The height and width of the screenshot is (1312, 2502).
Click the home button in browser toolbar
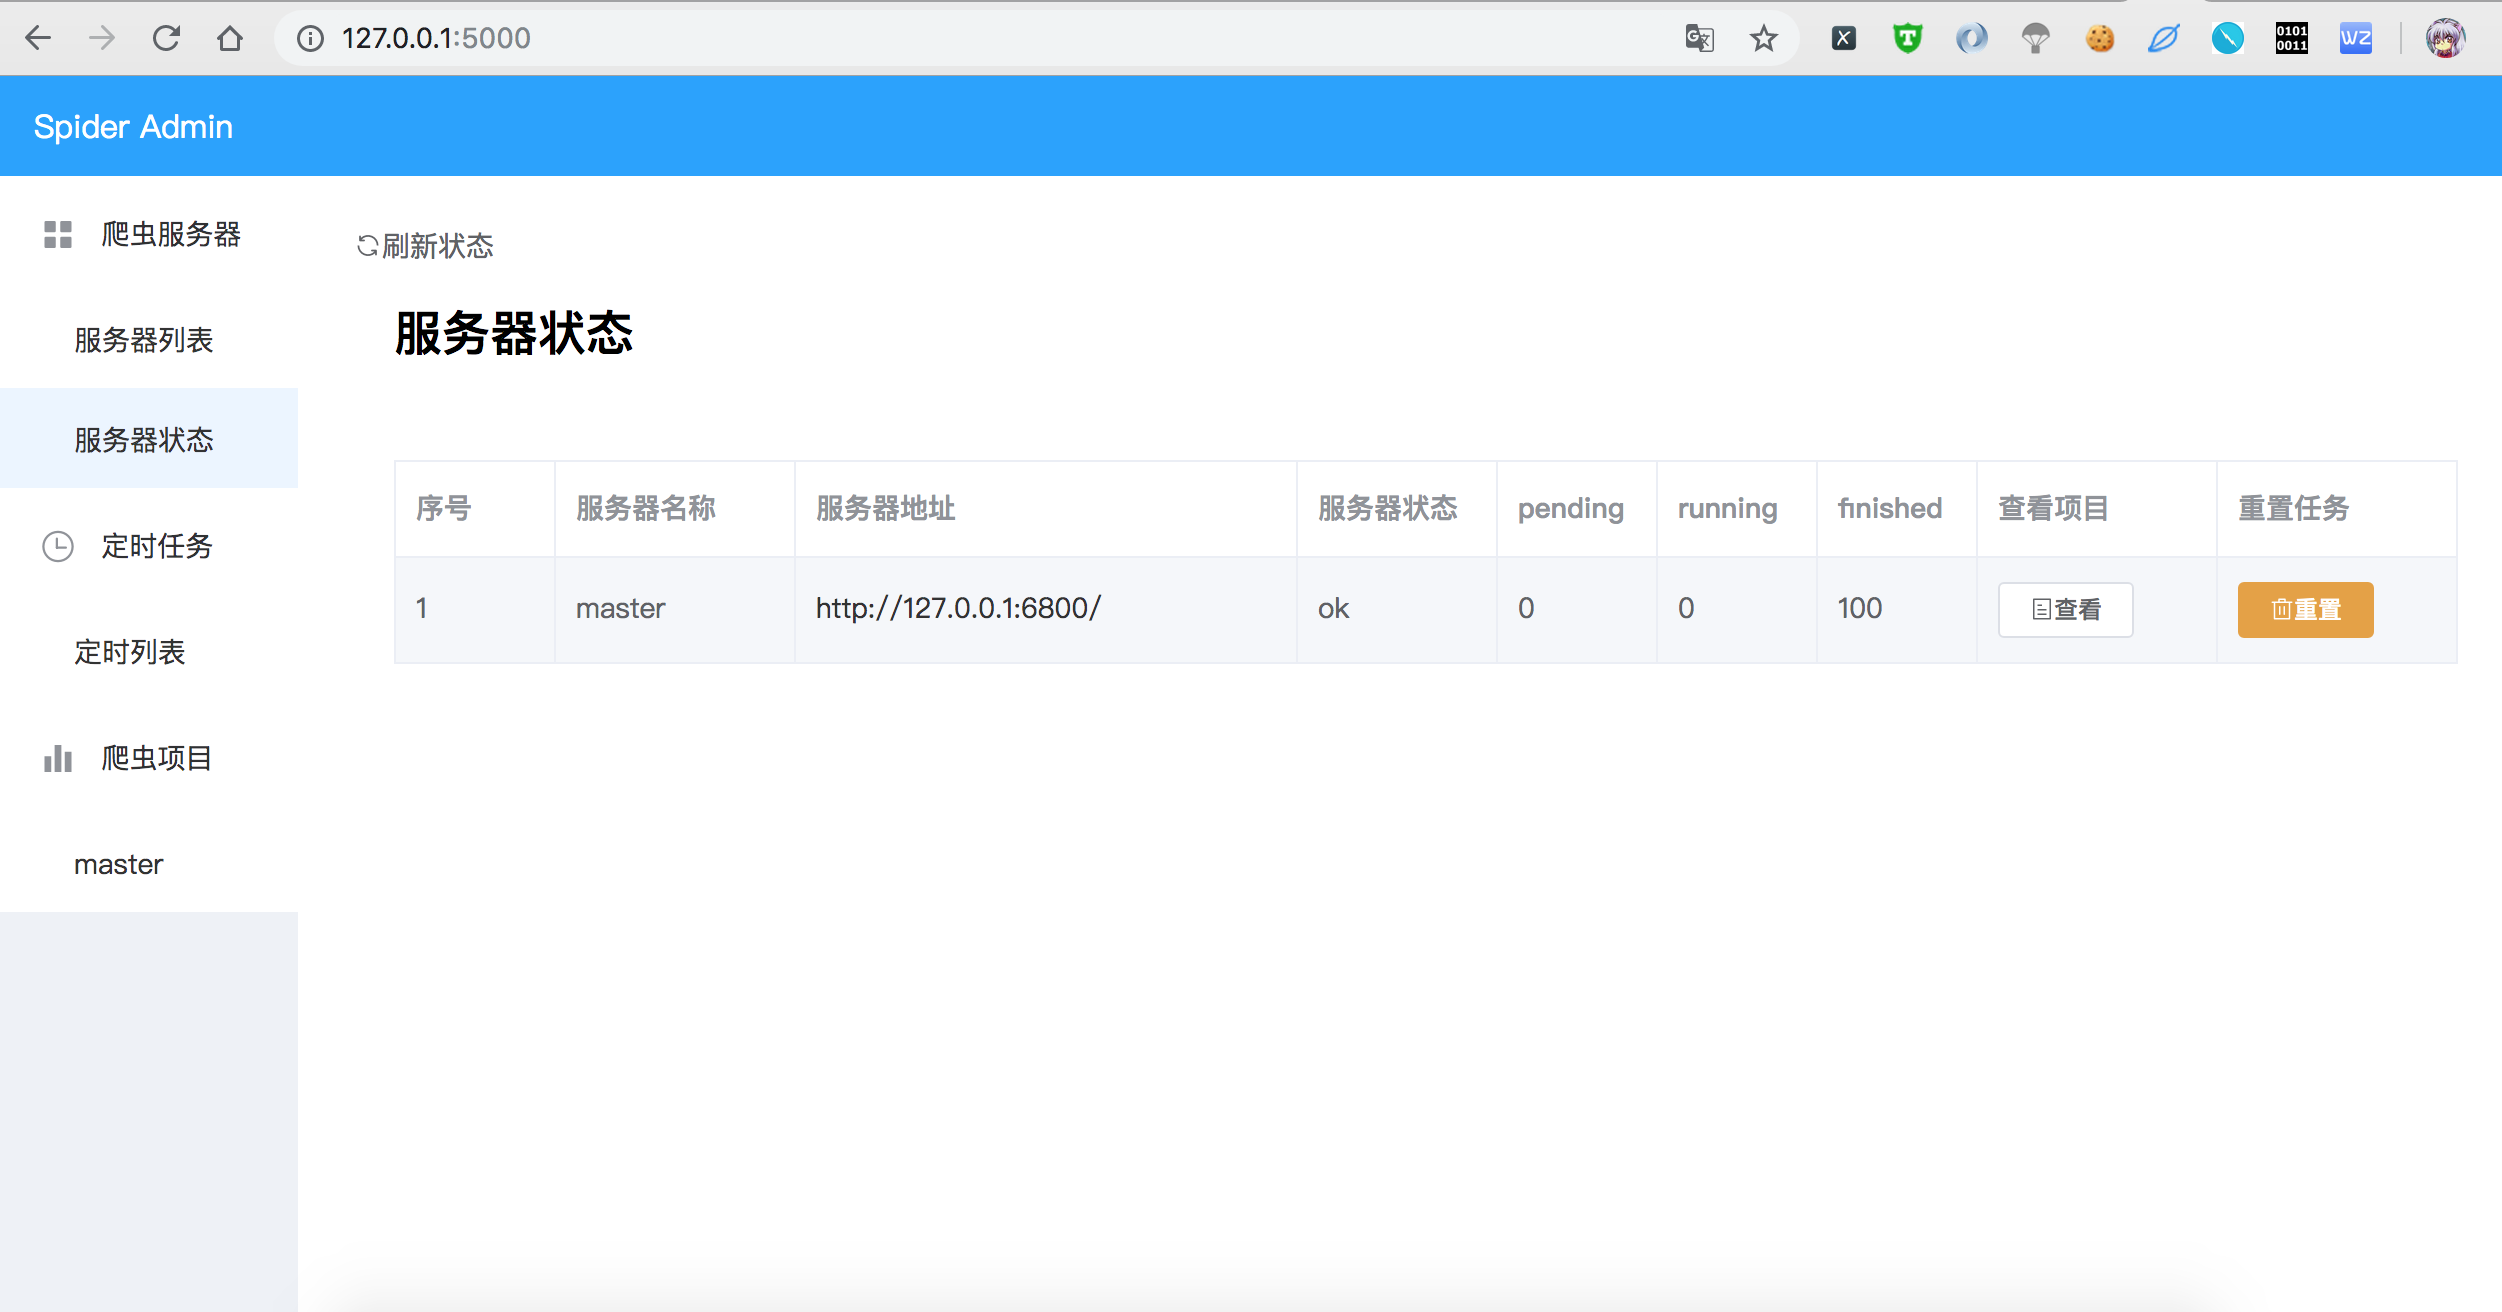(230, 37)
